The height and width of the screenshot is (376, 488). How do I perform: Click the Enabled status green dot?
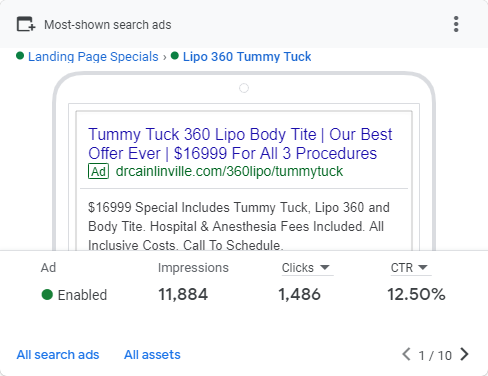point(47,295)
